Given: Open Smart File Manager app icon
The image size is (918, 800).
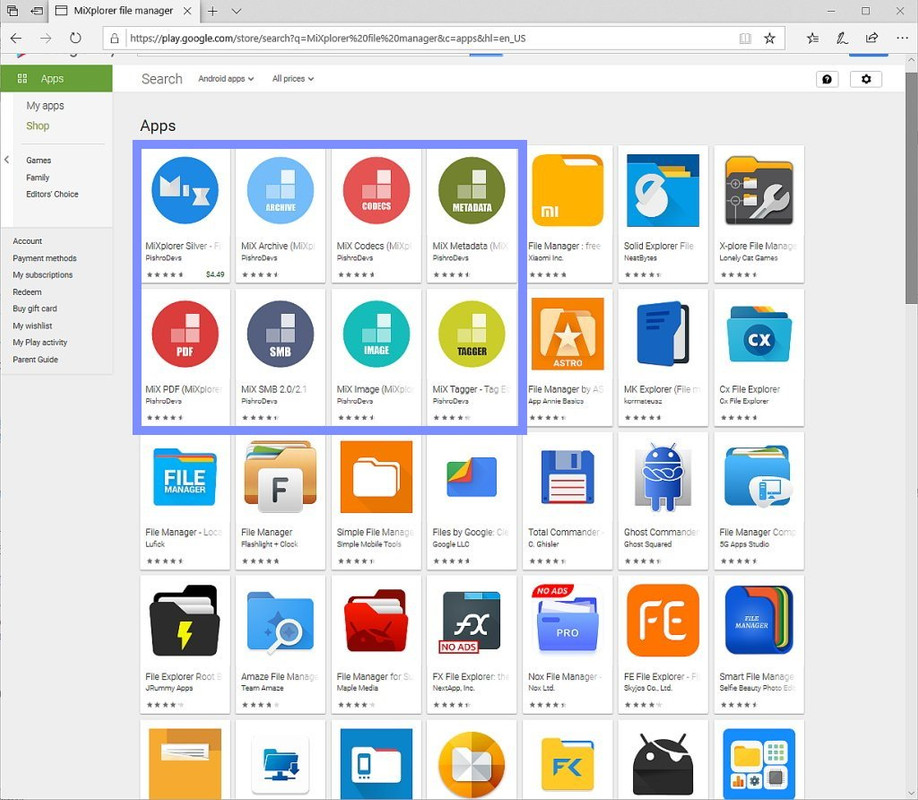Looking at the screenshot, I should pos(759,620).
